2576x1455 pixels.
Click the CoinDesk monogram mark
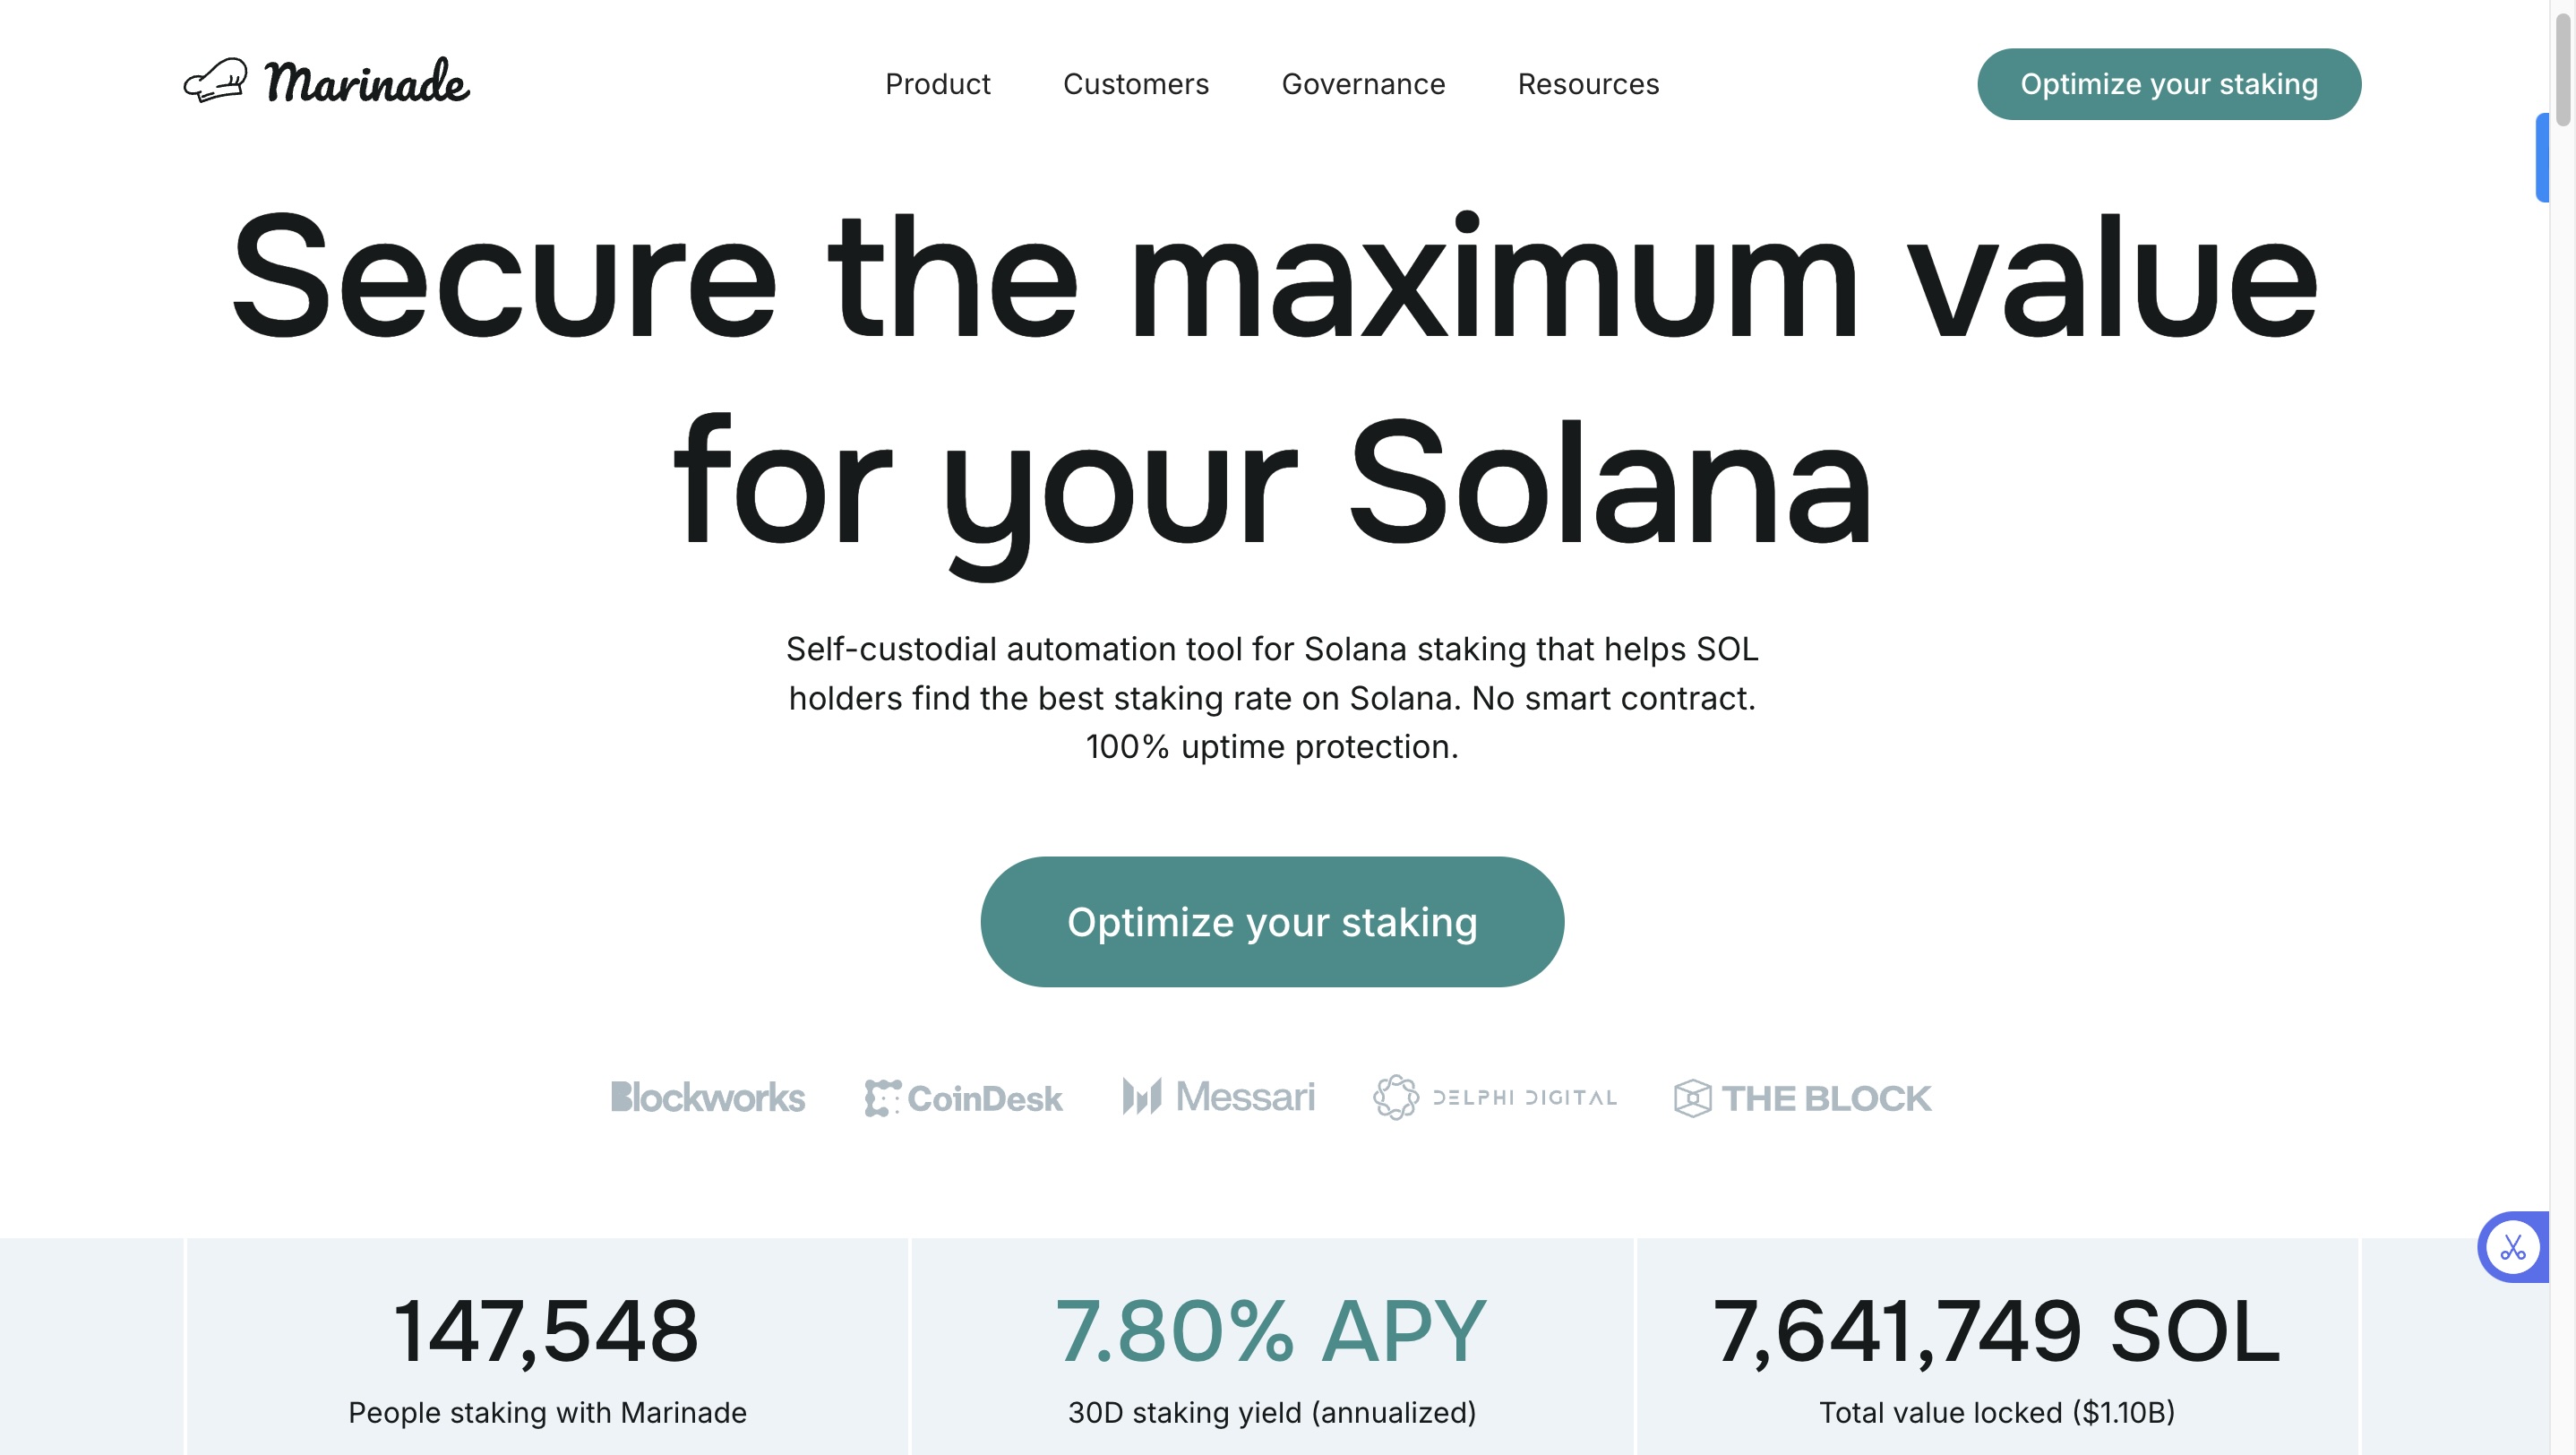[884, 1096]
